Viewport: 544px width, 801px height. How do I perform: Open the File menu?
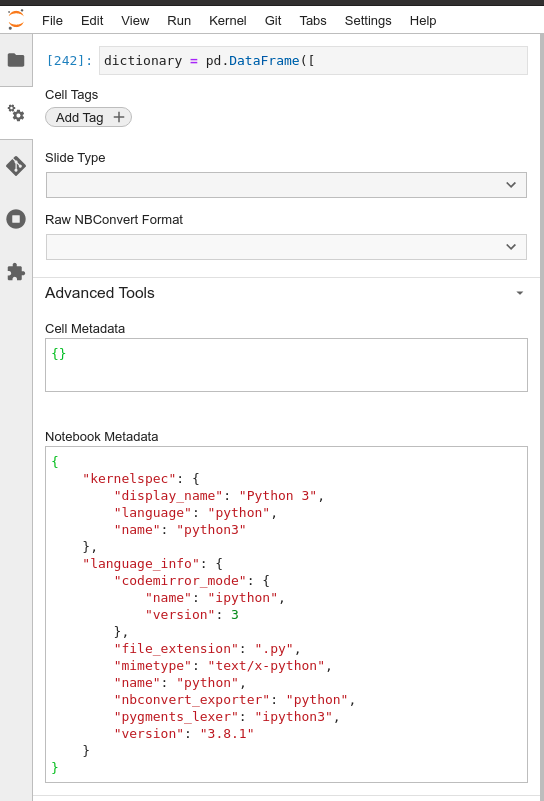(52, 20)
